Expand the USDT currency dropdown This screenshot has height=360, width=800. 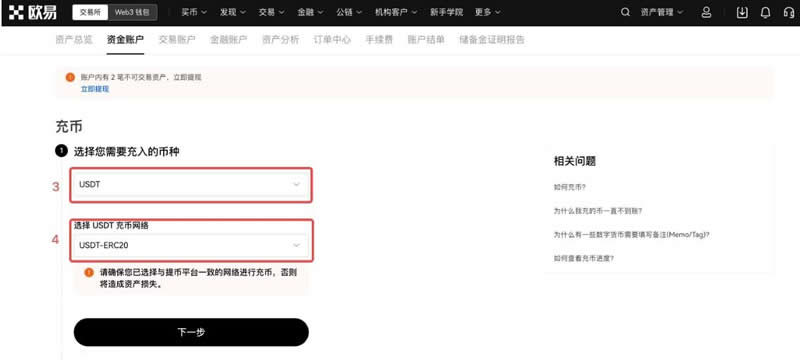(191, 185)
